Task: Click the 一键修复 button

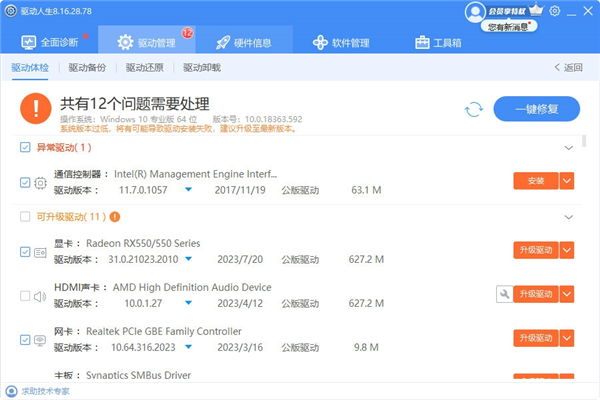Action: tap(536, 109)
